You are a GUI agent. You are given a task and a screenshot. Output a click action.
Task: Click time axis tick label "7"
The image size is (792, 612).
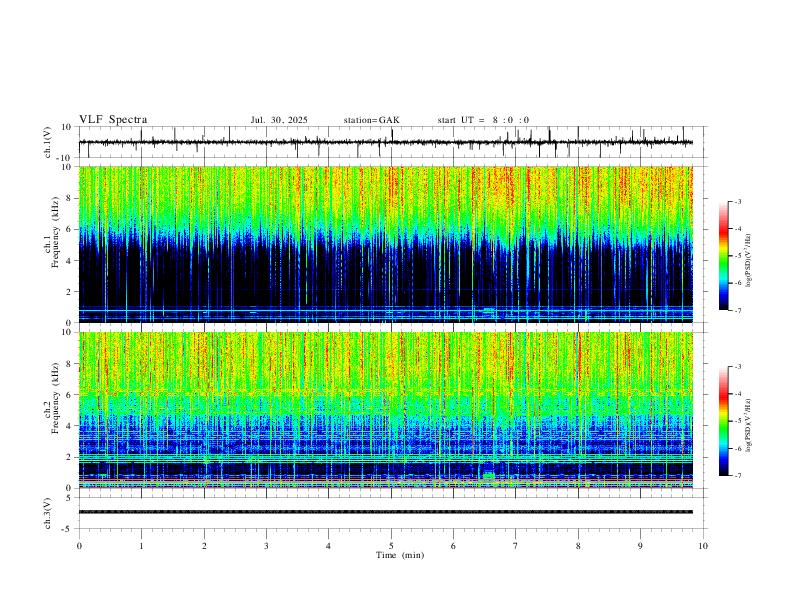[516, 546]
